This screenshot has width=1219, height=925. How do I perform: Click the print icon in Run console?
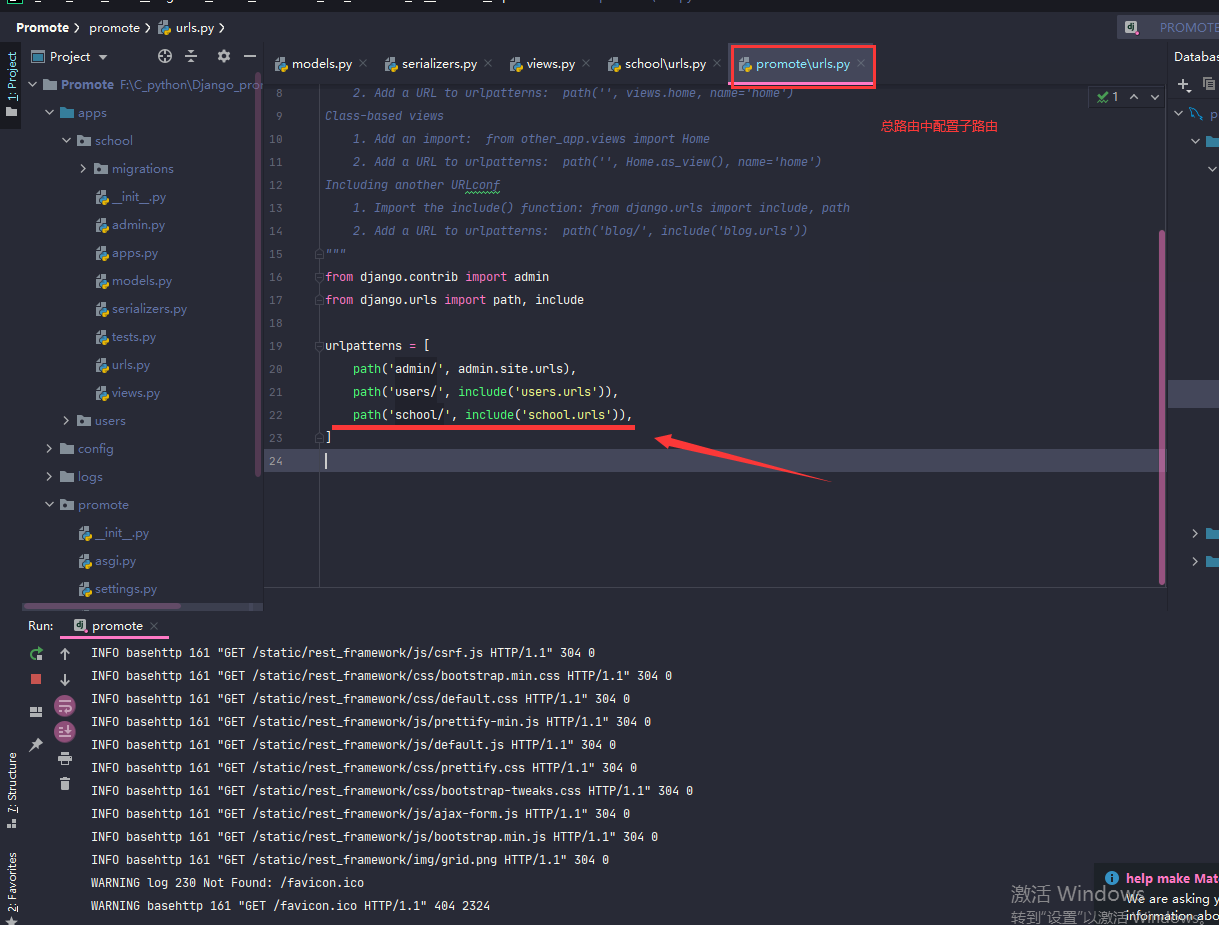click(65, 758)
